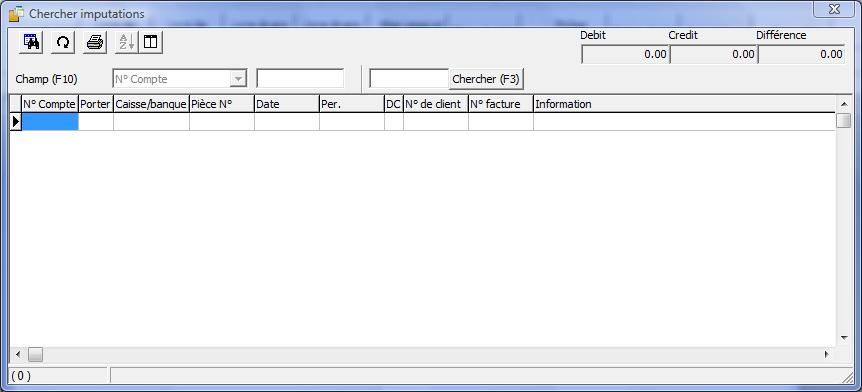Click the Caisse/banque column header
Viewport: 862px width, 392px height.
click(x=151, y=104)
